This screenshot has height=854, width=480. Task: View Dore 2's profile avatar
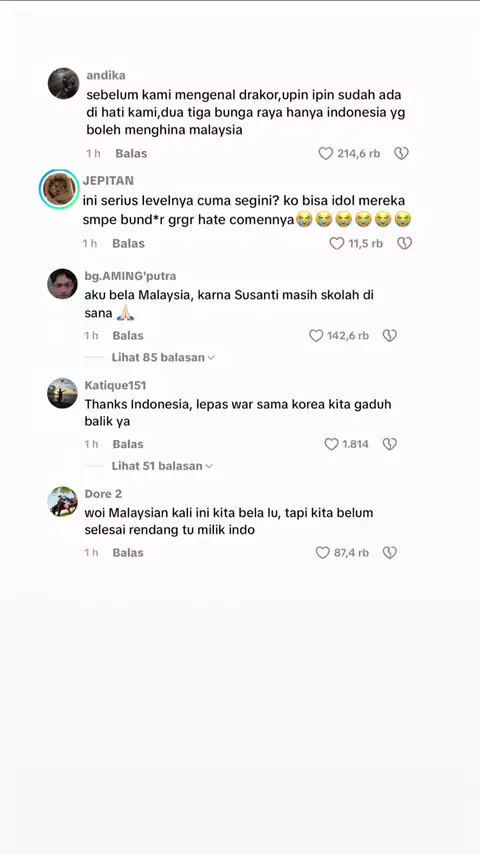coord(62,502)
